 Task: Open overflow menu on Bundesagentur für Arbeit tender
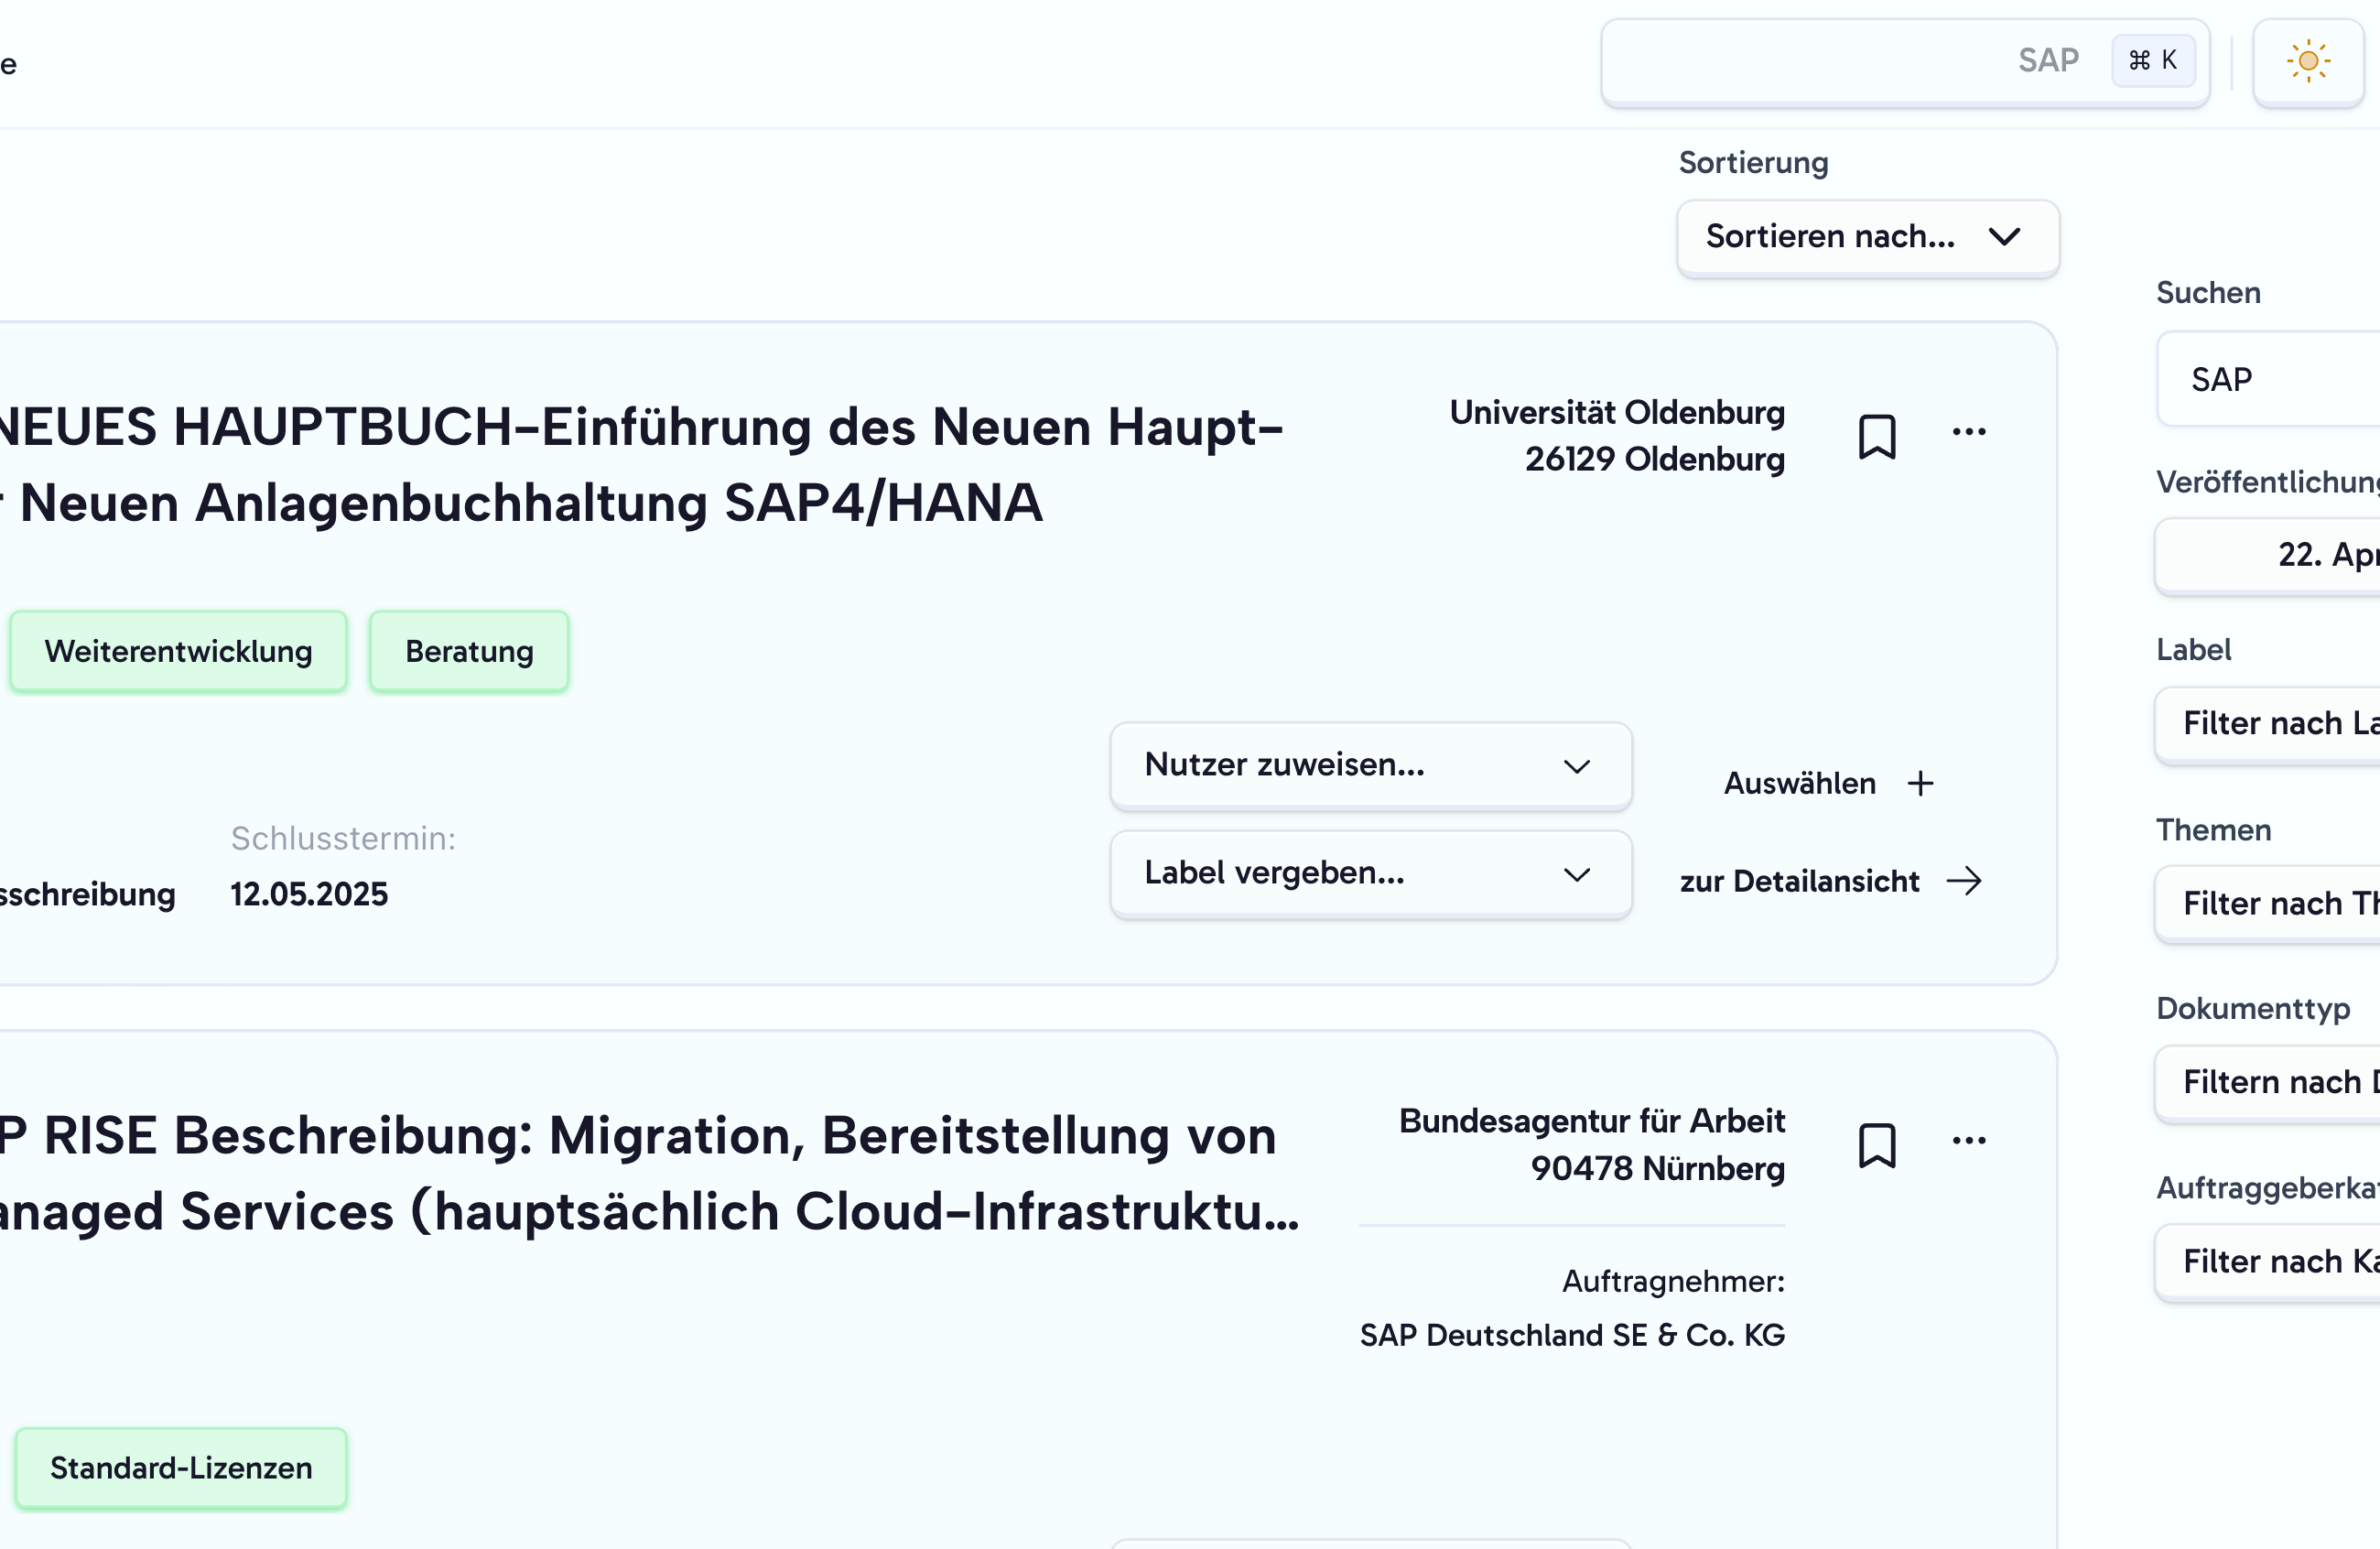(1969, 1140)
